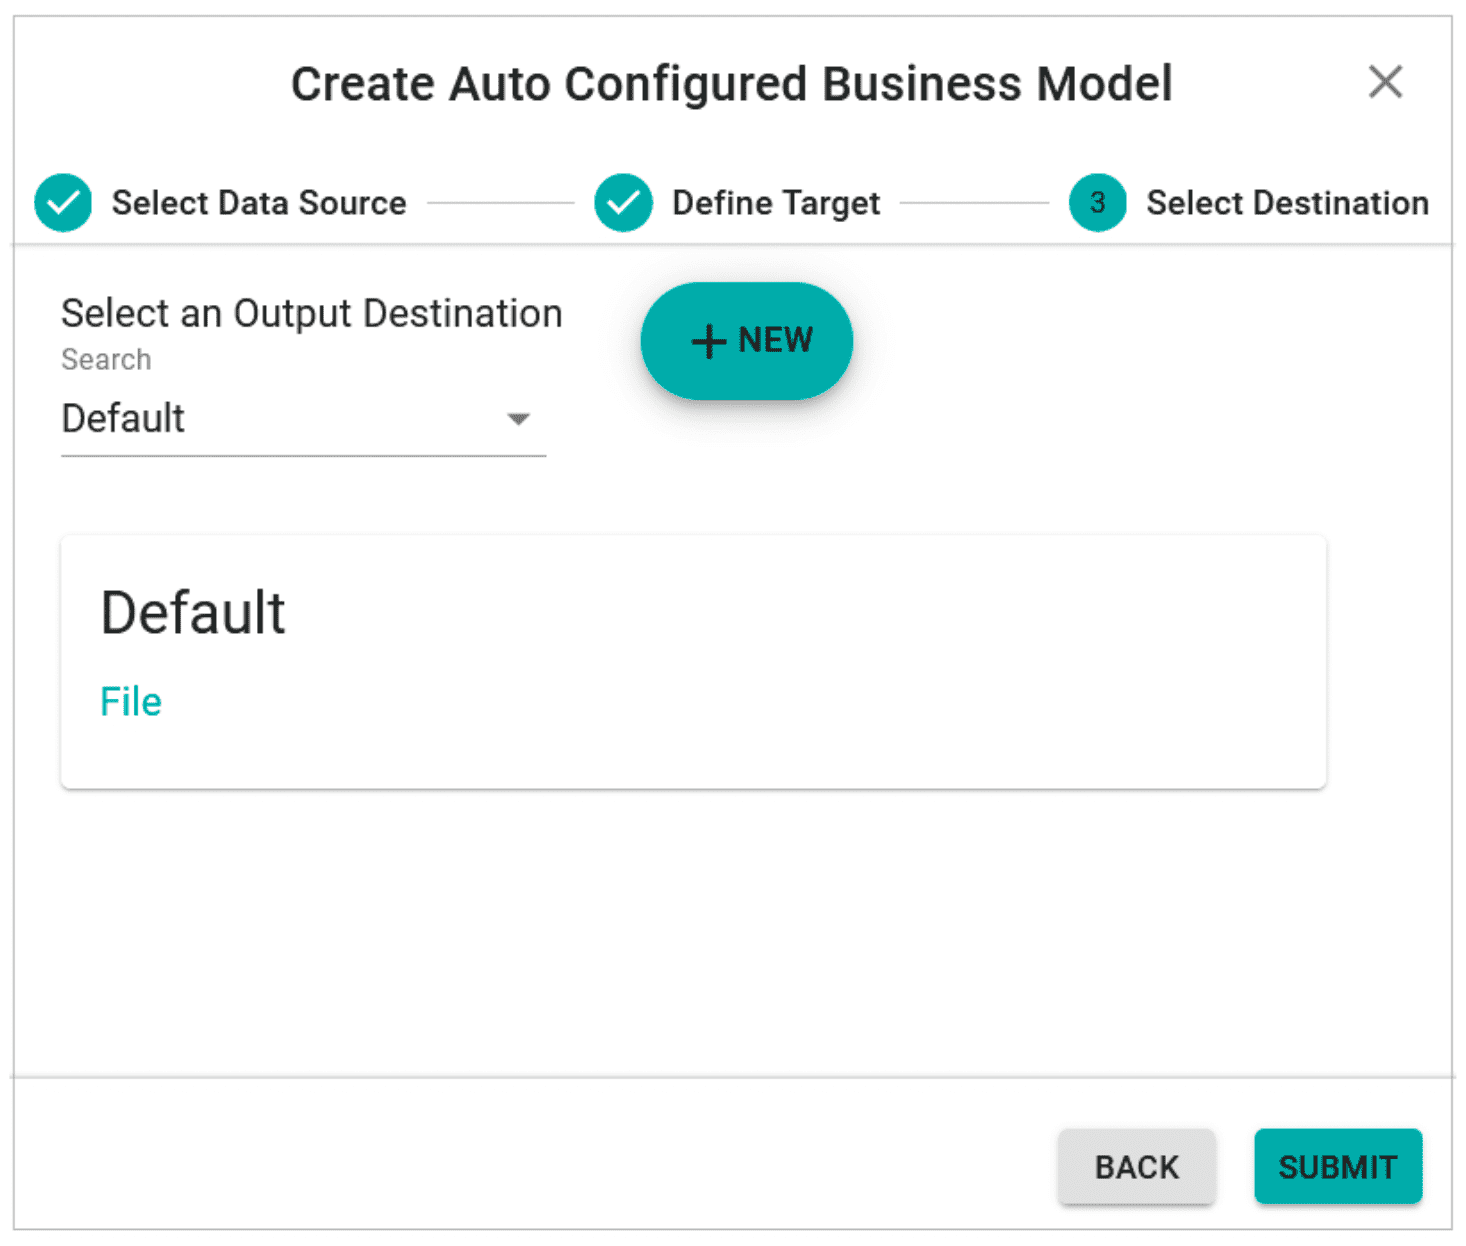Viewport: 1466px width, 1246px height.
Task: Create a new output destination with NEW
Action: tap(747, 341)
